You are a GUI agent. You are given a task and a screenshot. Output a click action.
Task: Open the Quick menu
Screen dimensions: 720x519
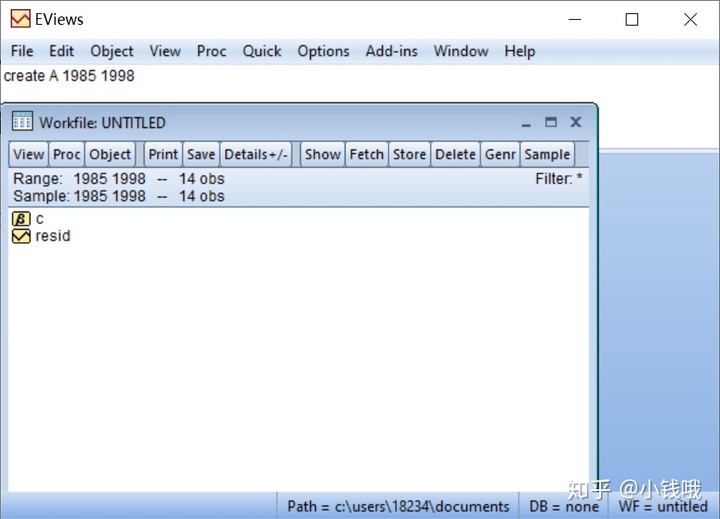262,51
